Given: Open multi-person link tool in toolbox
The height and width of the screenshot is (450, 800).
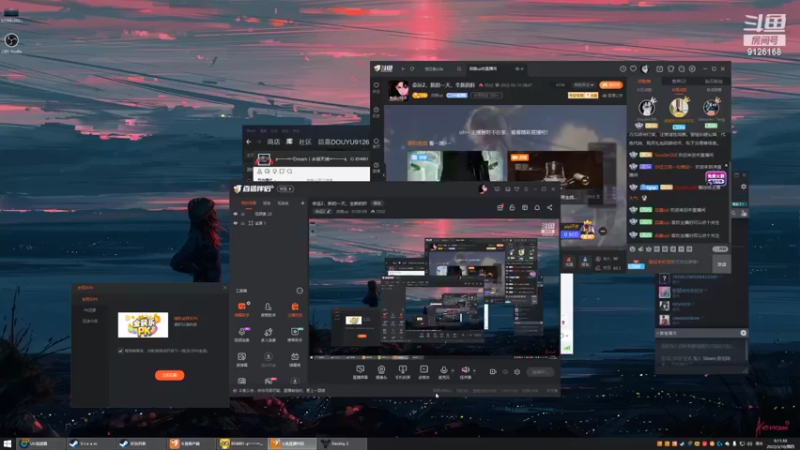Looking at the screenshot, I should (x=268, y=335).
